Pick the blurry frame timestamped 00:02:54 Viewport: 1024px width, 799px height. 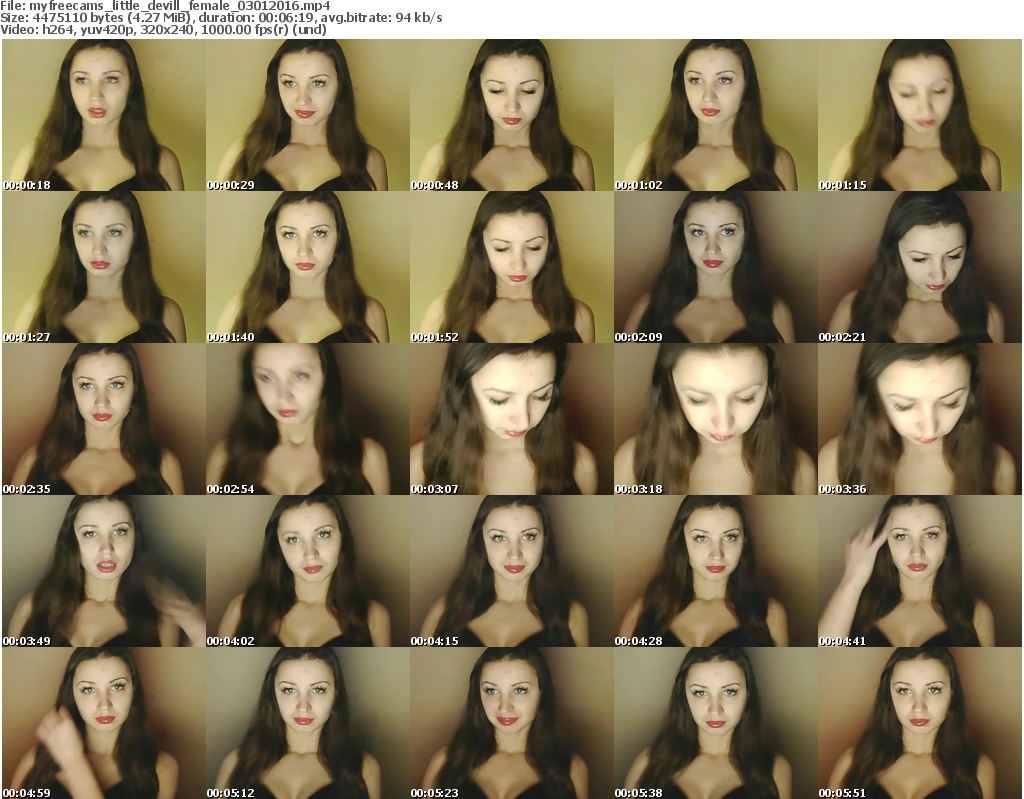308,419
